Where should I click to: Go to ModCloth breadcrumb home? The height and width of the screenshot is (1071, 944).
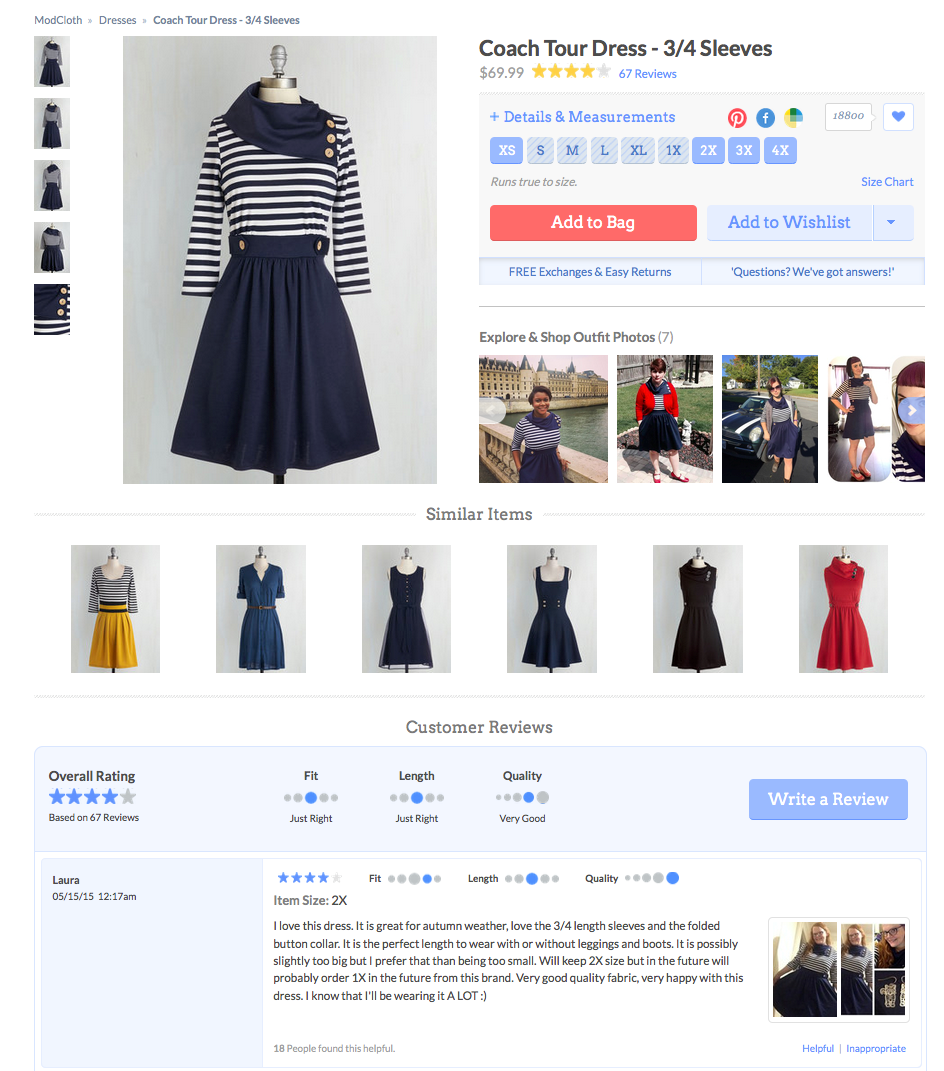(58, 20)
